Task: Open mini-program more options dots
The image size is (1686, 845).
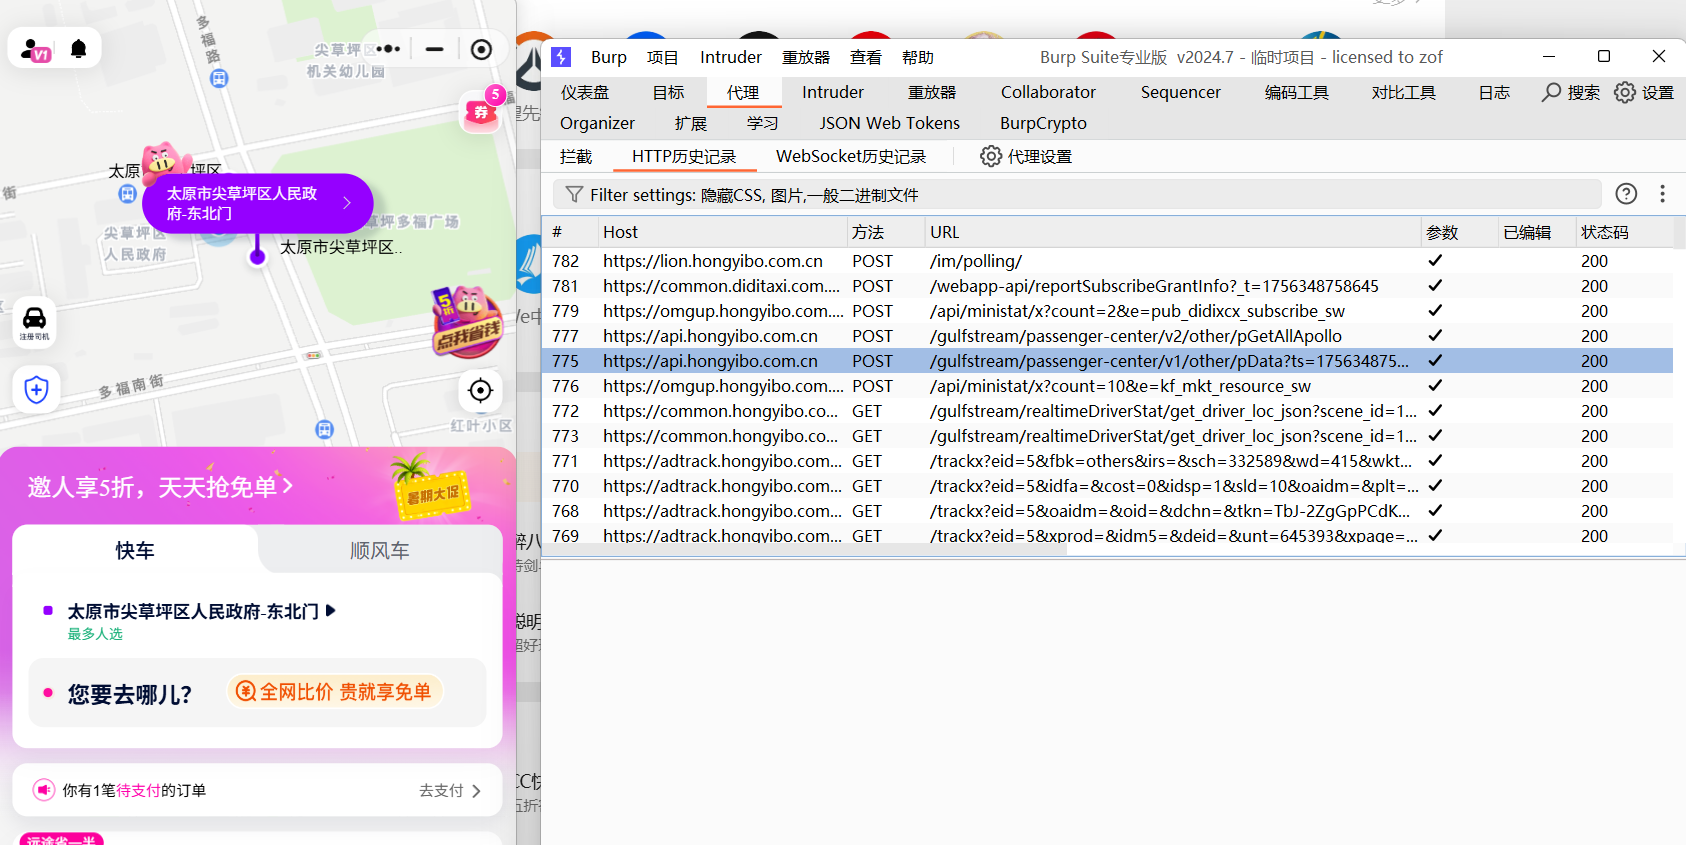Action: point(388,49)
